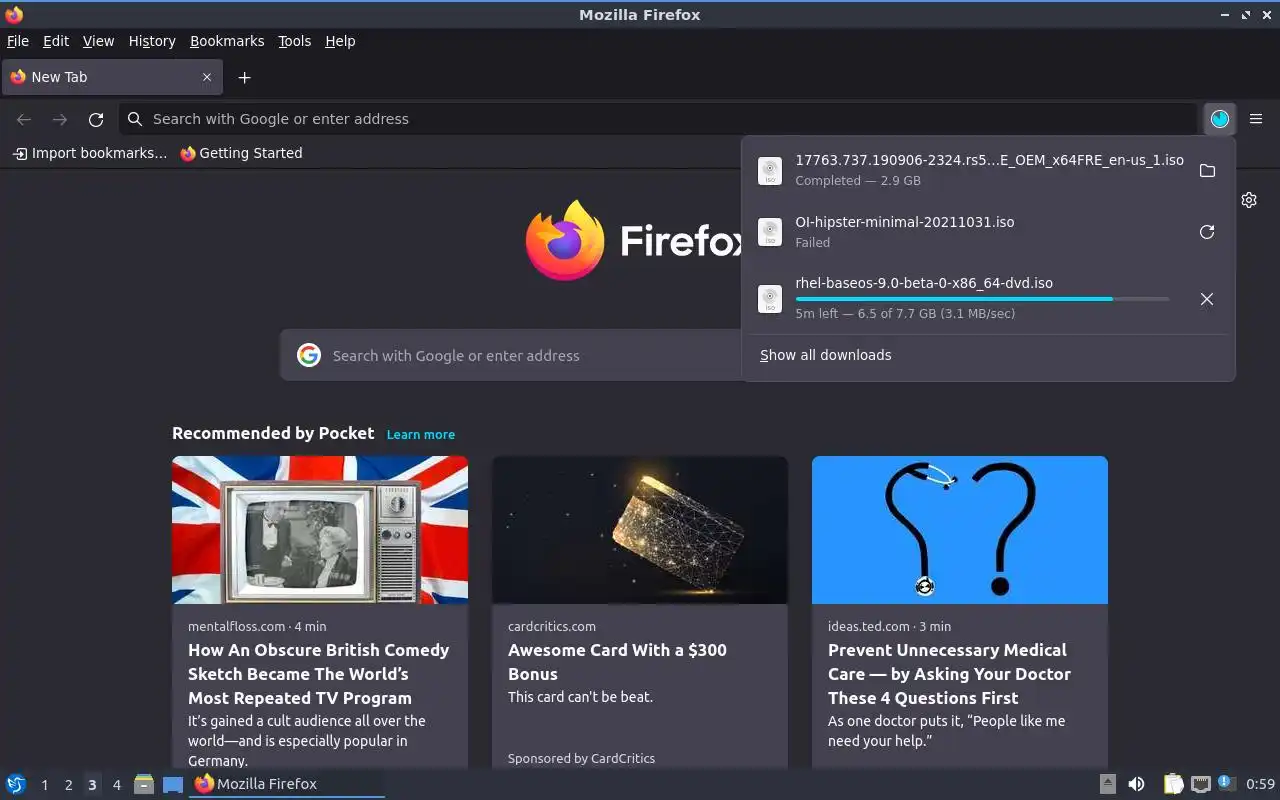Go forward one page
The image size is (1280, 800).
pyautogui.click(x=60, y=119)
